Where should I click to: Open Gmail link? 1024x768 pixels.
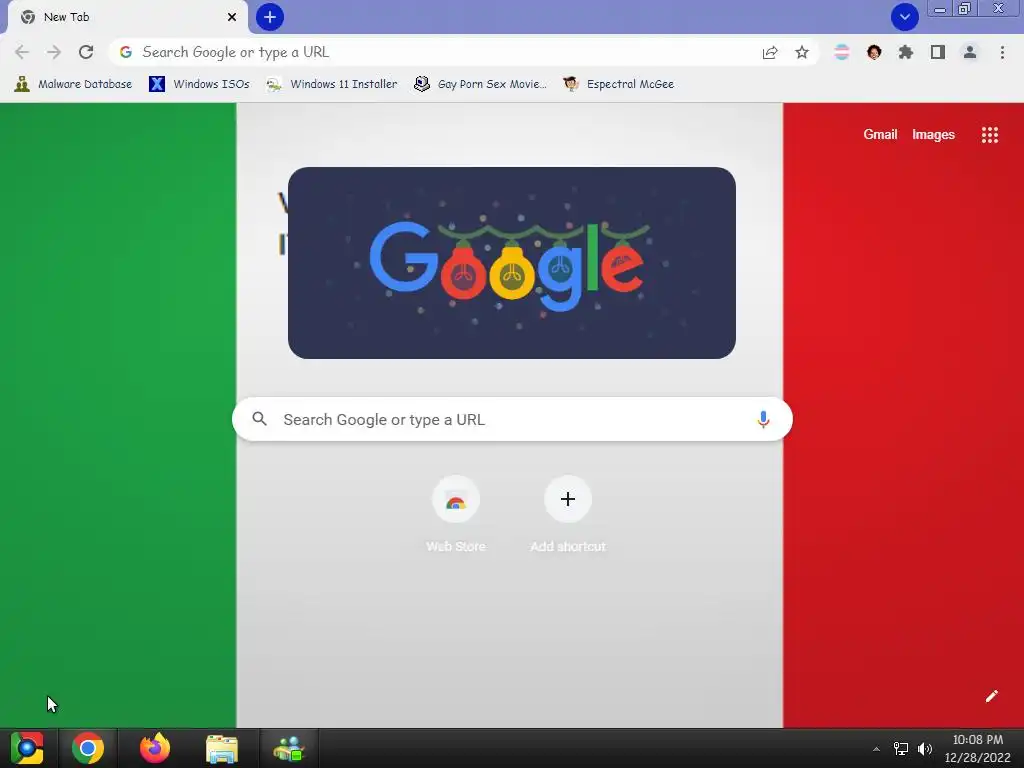[x=880, y=135]
